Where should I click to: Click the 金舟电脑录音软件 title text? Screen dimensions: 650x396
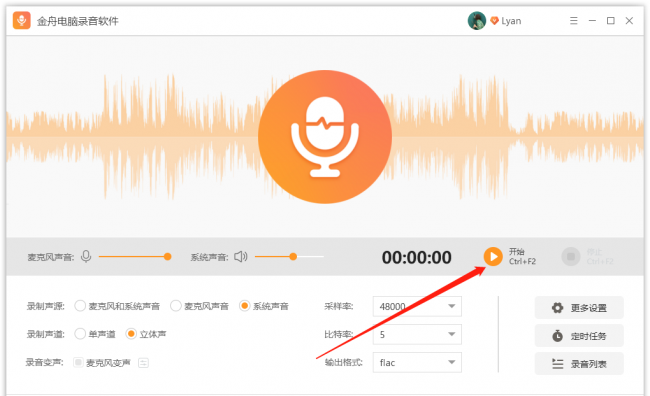(78, 21)
